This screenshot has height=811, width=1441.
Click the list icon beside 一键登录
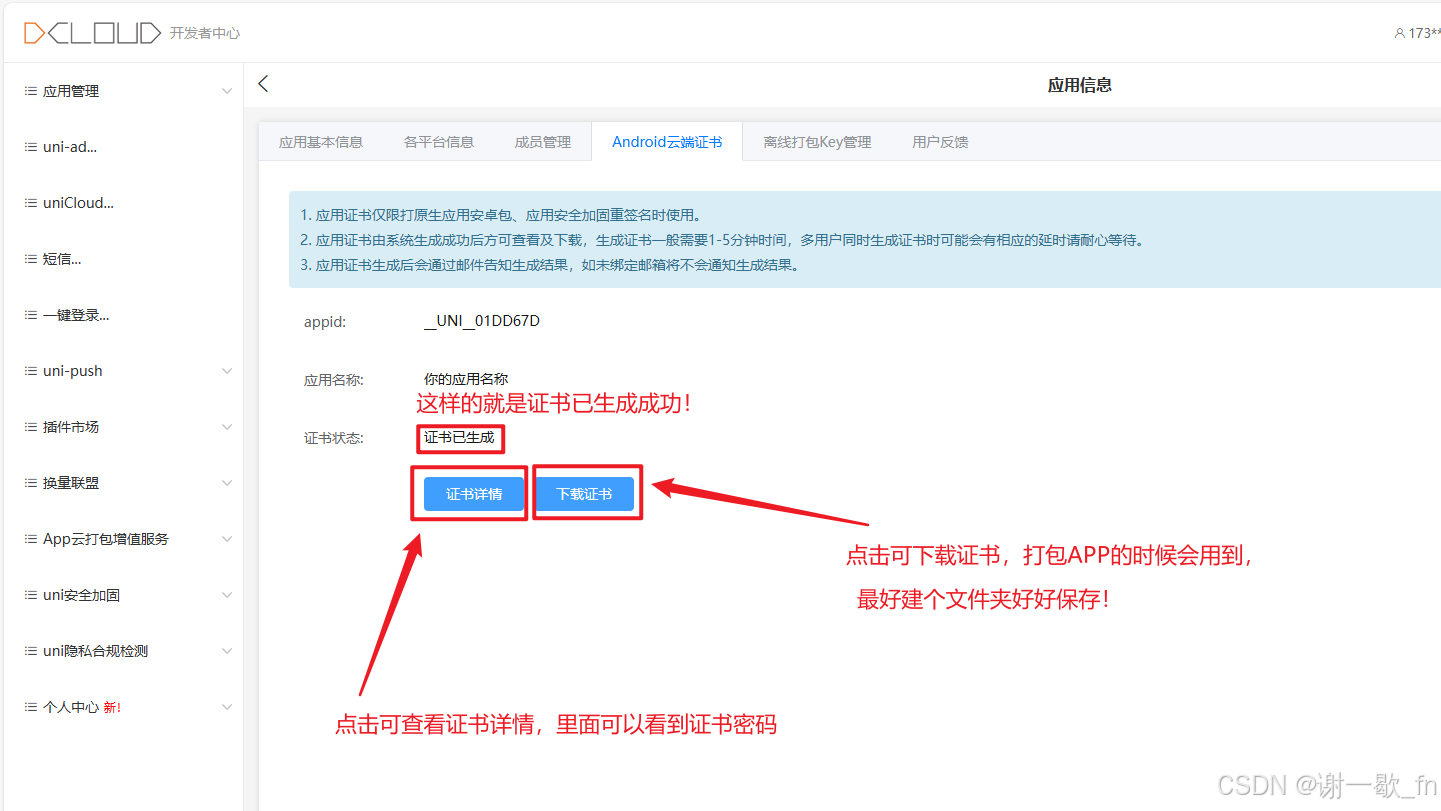pos(31,315)
